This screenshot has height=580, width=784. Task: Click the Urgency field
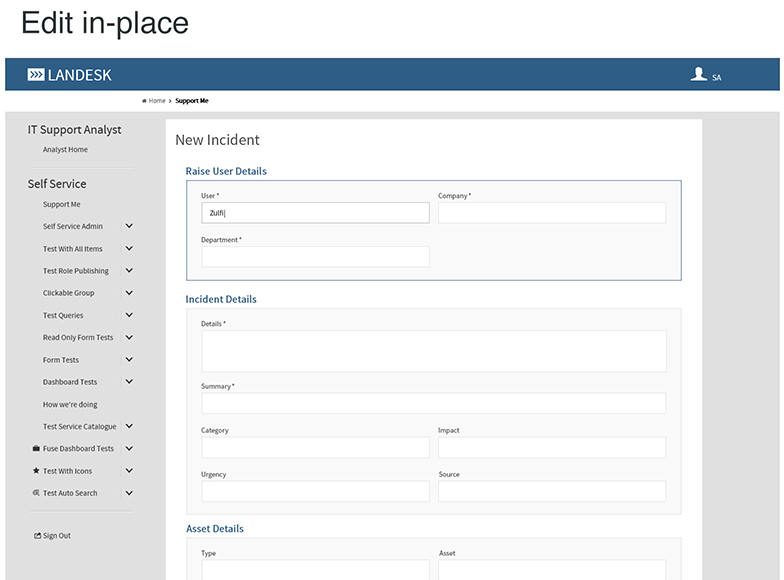(x=315, y=491)
